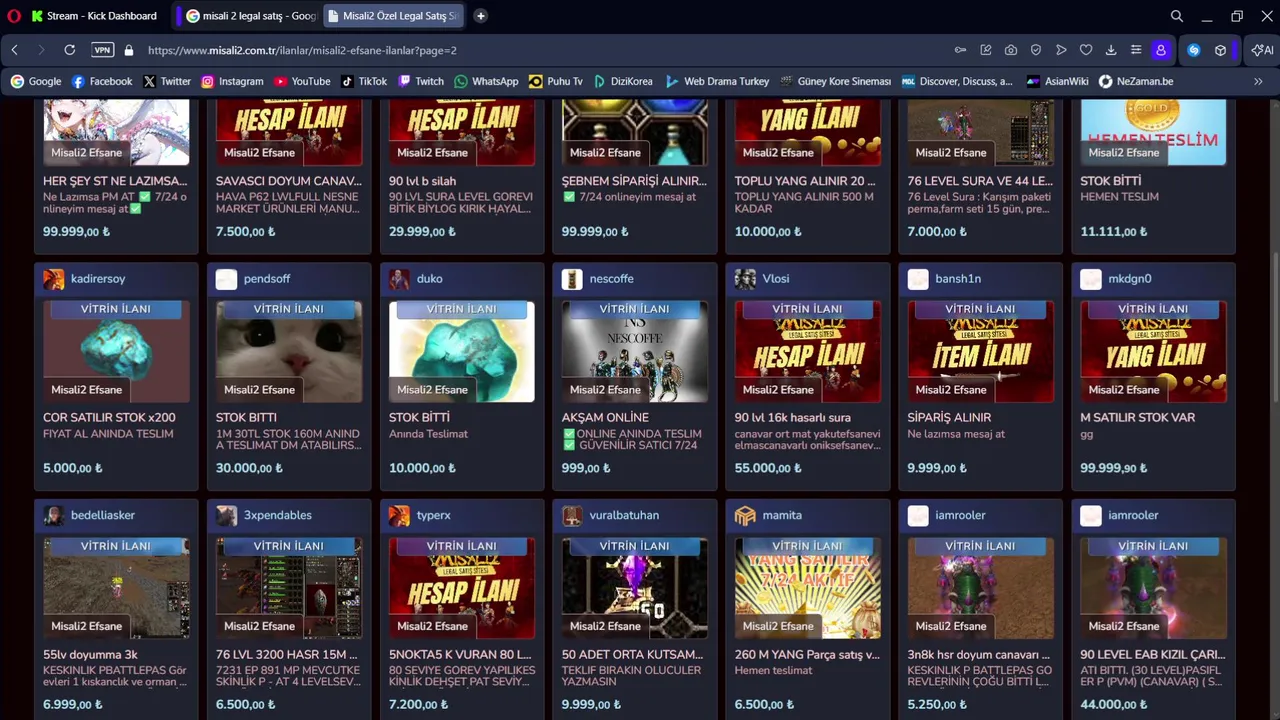Open the AsianWiki bookmark
This screenshot has width=1280, height=720.
coord(1057,81)
